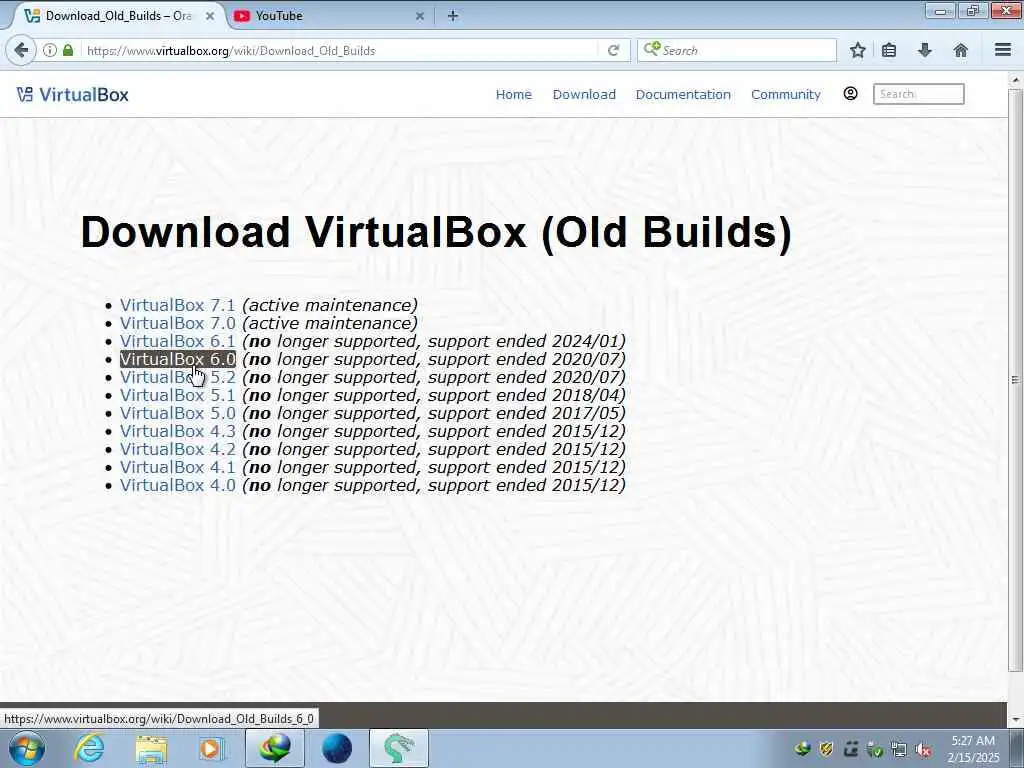Open a new tab with the plus button
This screenshot has height=768, width=1024.
click(x=453, y=16)
